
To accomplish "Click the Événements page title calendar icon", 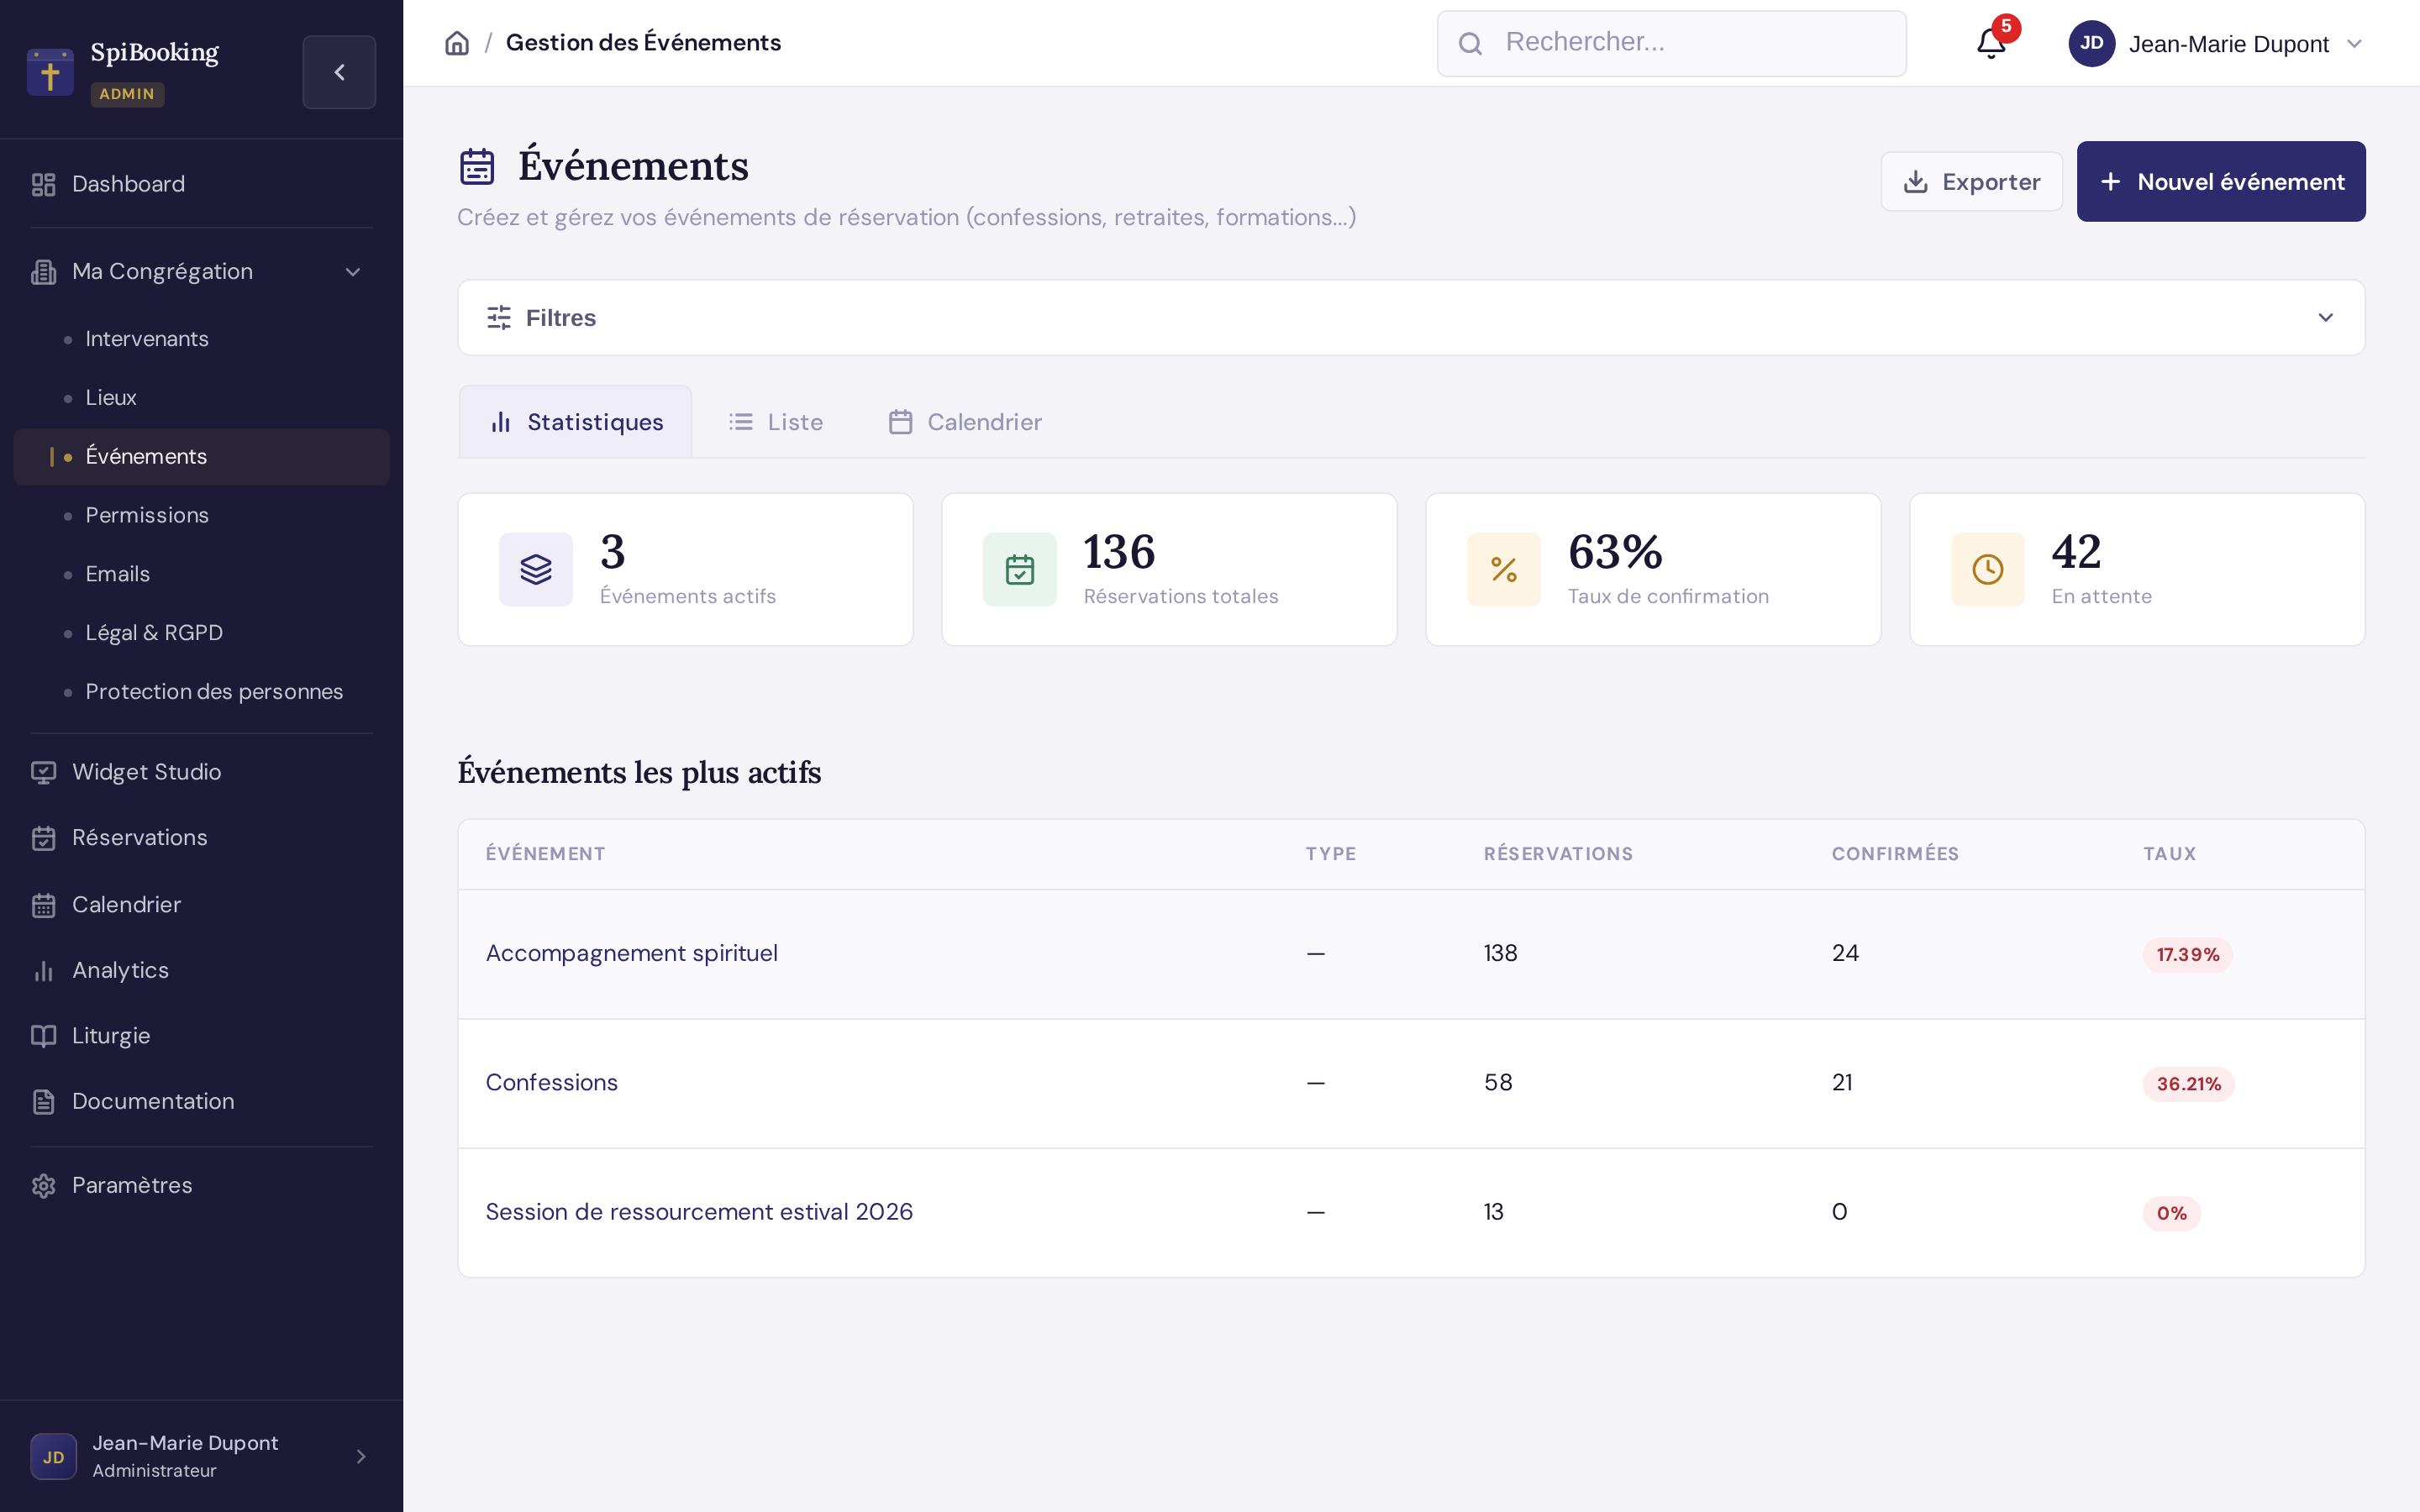I will [x=477, y=166].
